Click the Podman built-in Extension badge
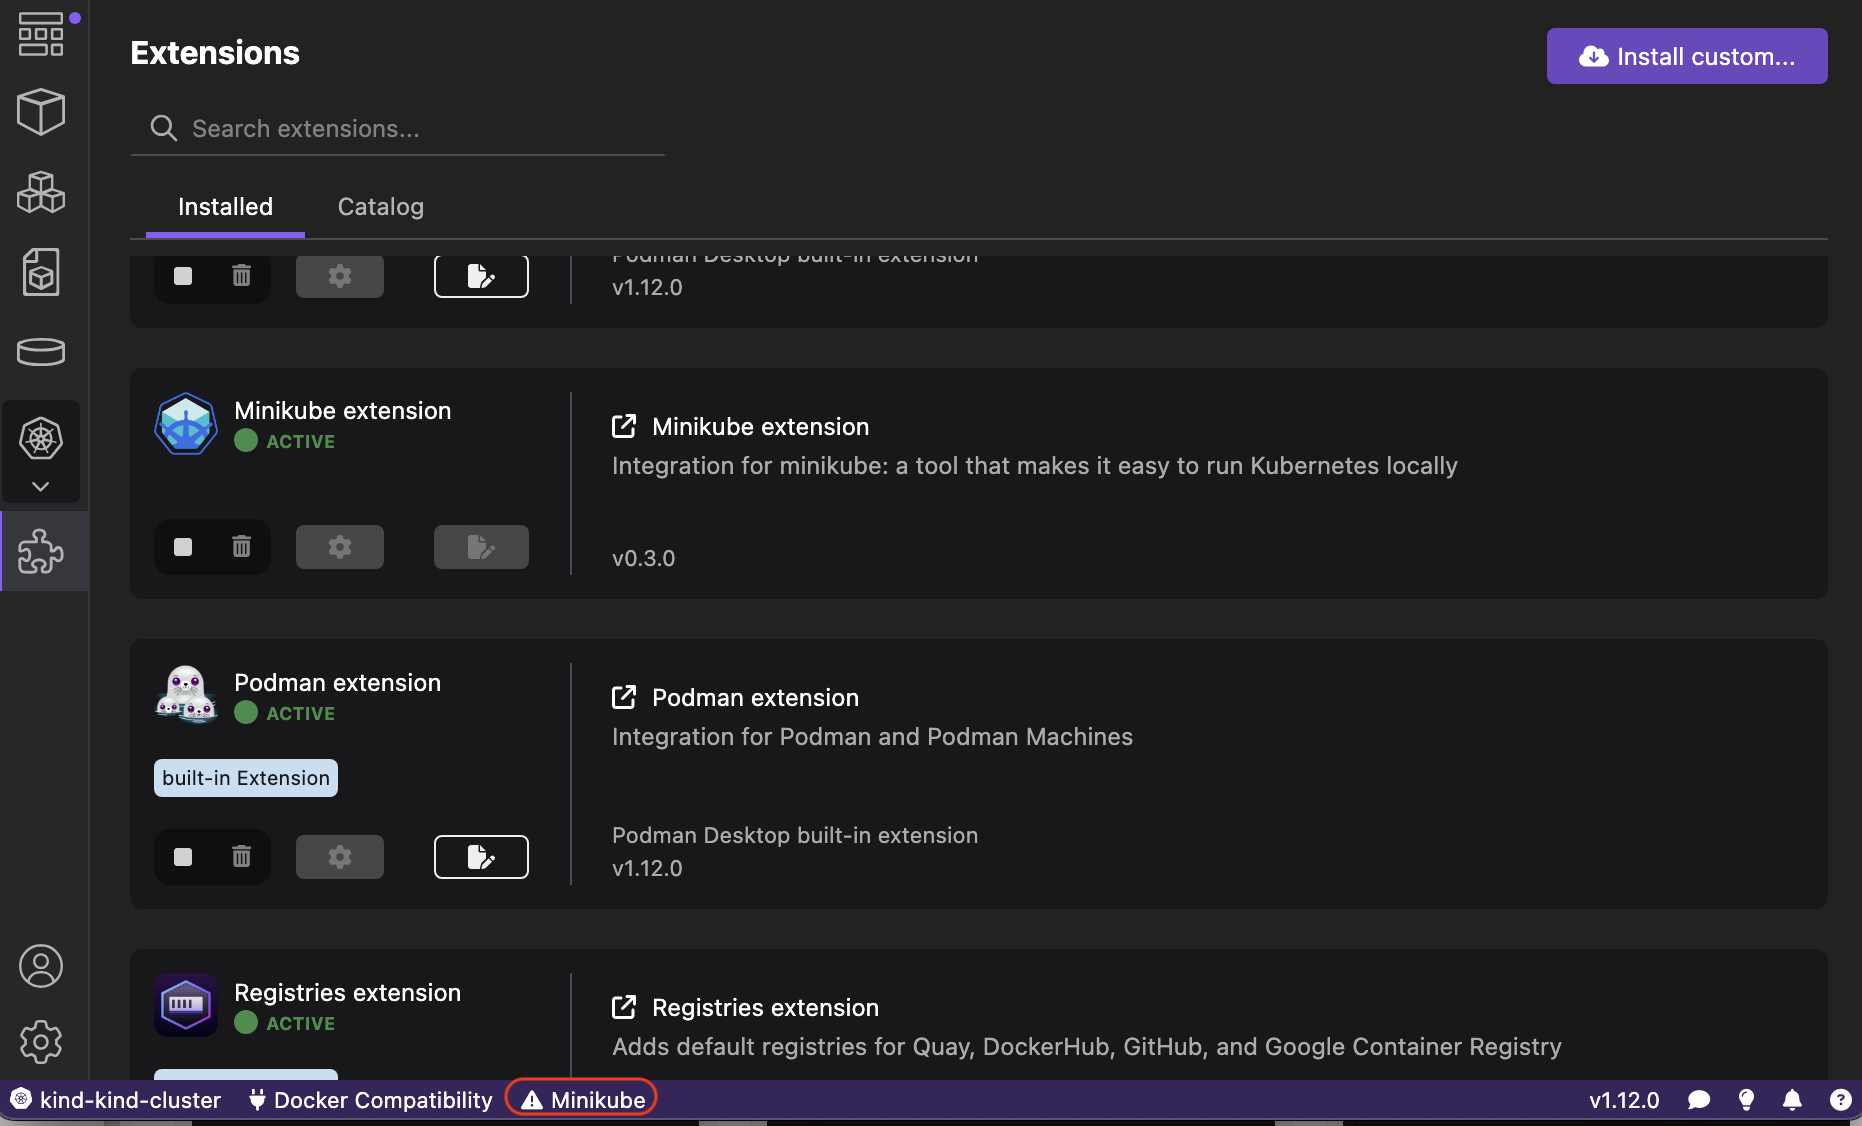 pos(246,778)
